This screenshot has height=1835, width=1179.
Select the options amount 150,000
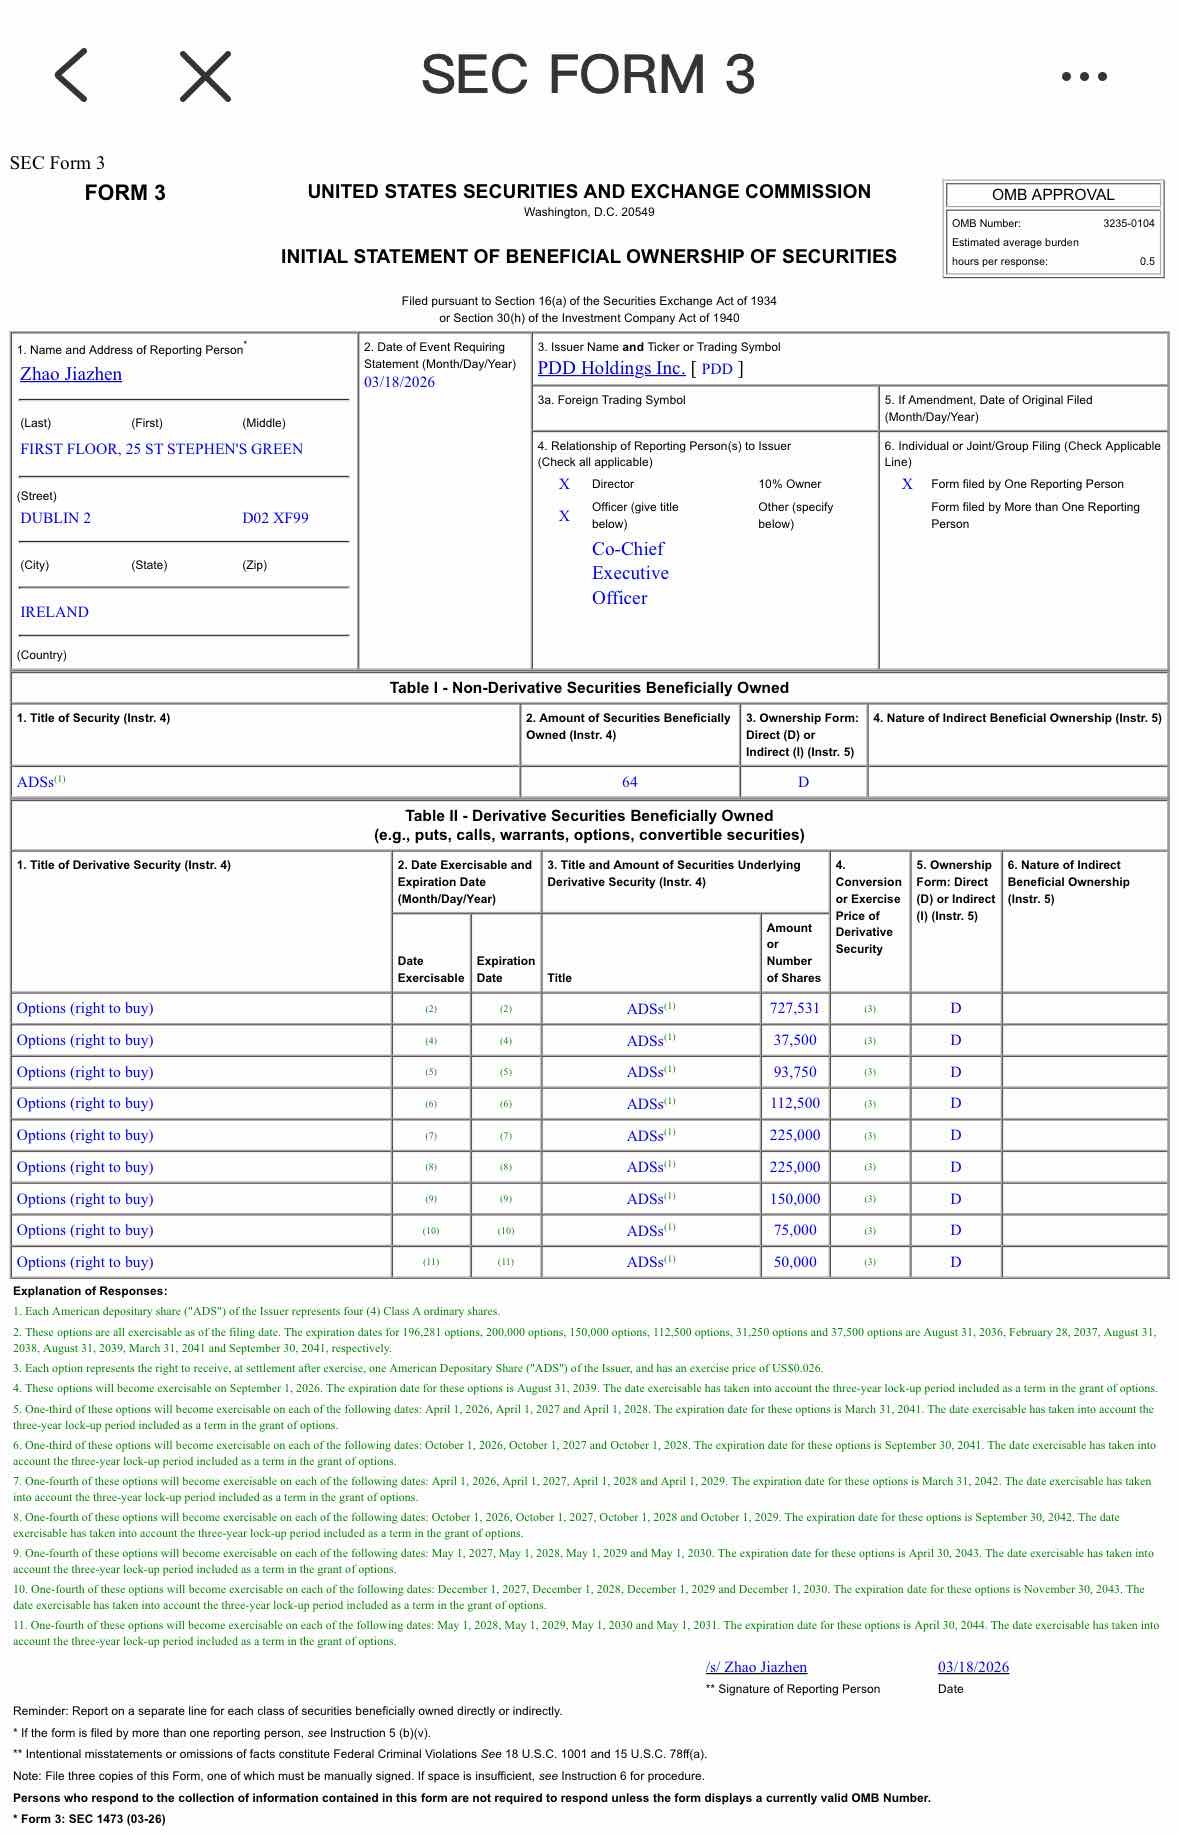point(794,1199)
